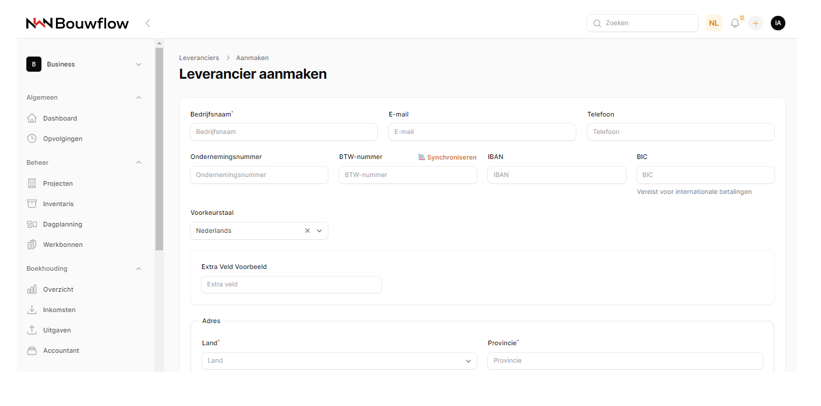Open the notifications bell icon

click(x=735, y=23)
